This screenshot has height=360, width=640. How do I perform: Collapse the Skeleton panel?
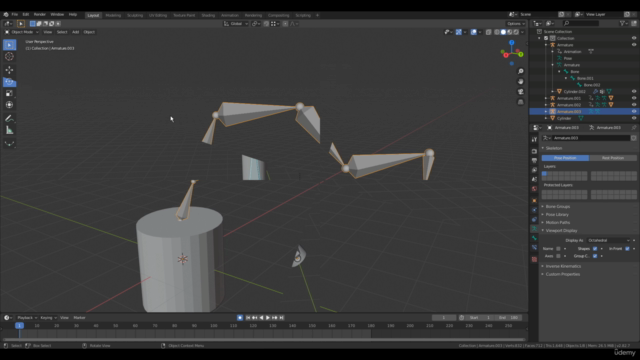coord(553,148)
